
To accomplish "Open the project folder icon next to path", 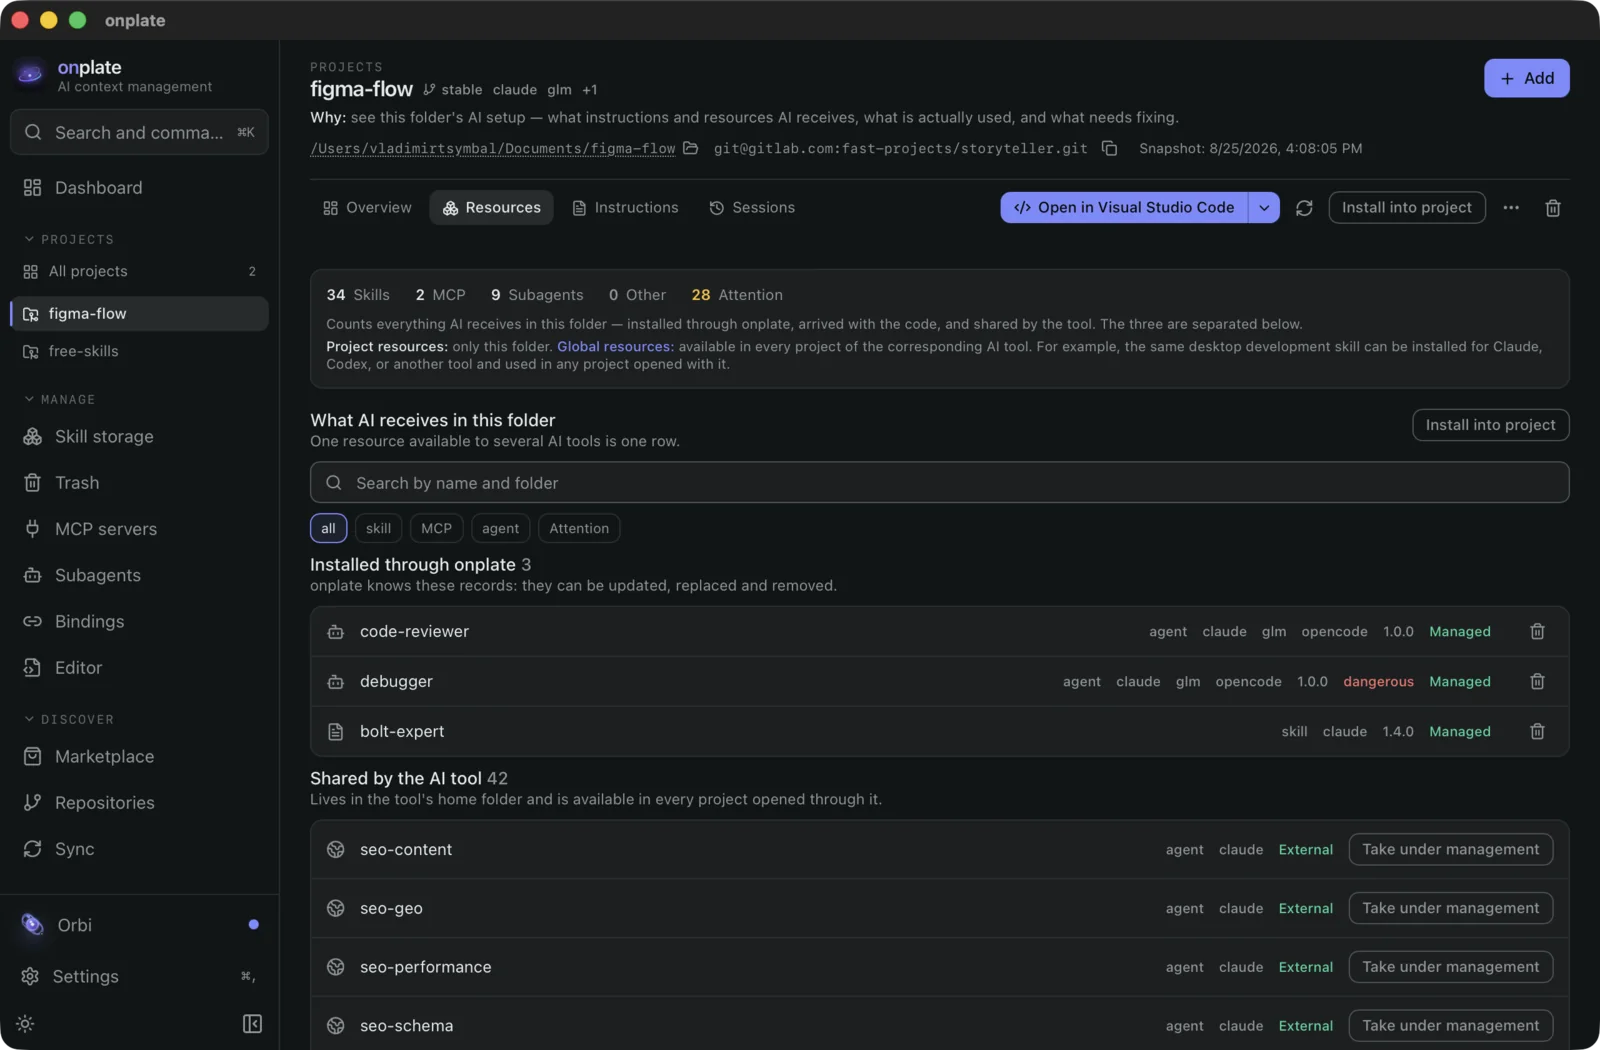I will (x=691, y=148).
